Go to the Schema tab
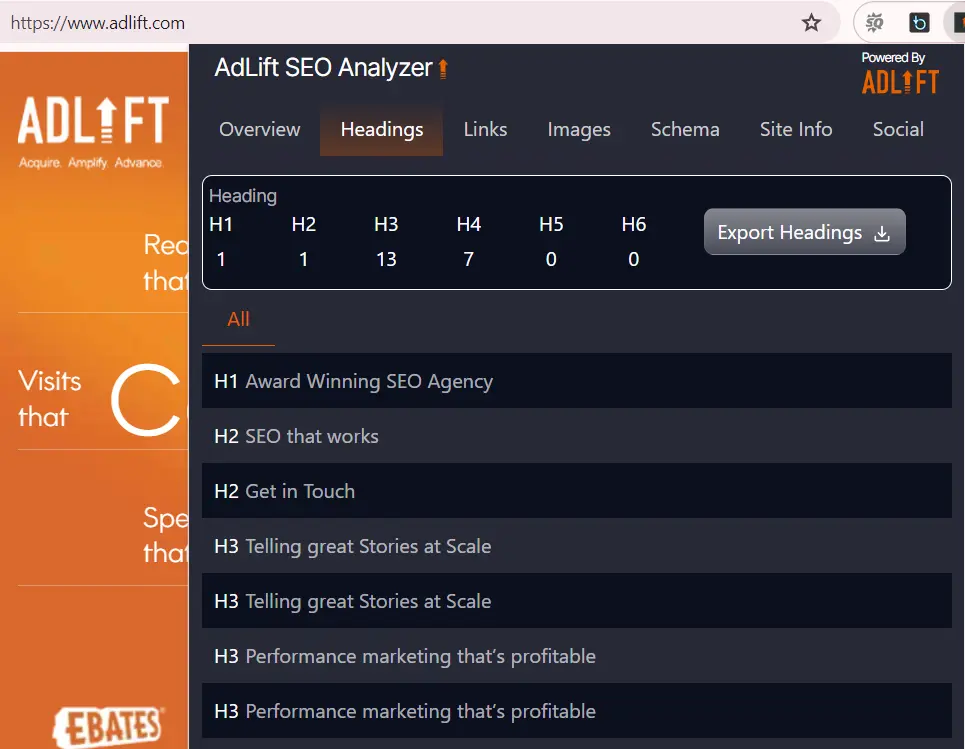This screenshot has height=749, width=965. point(685,130)
